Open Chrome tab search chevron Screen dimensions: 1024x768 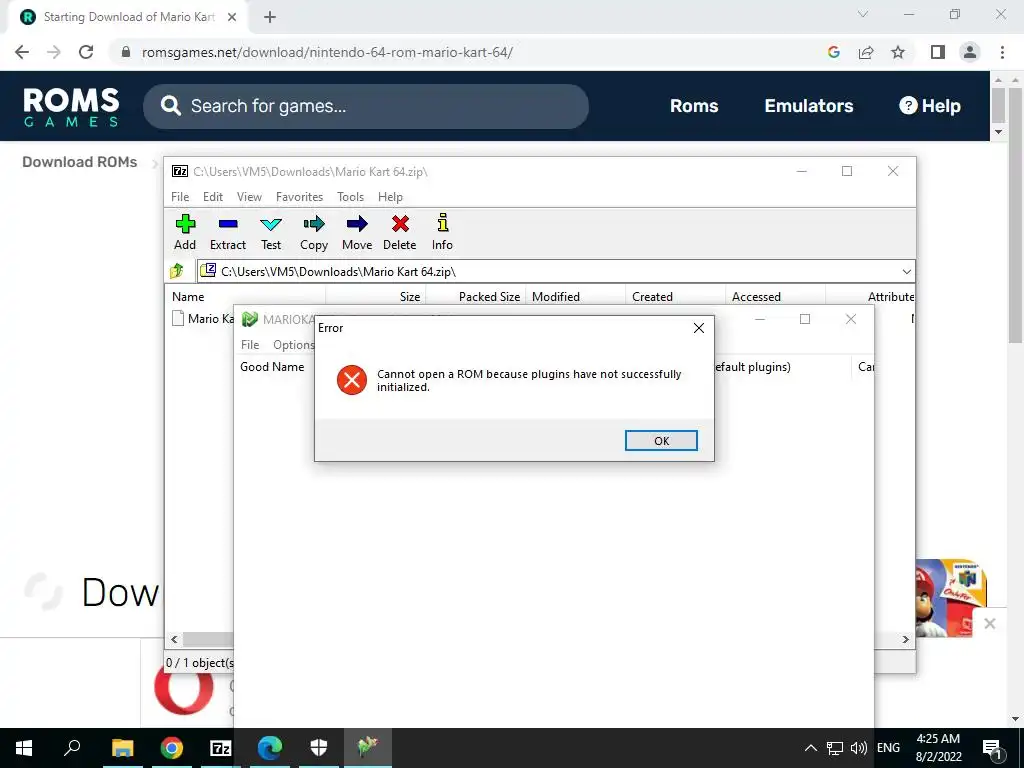tap(863, 14)
